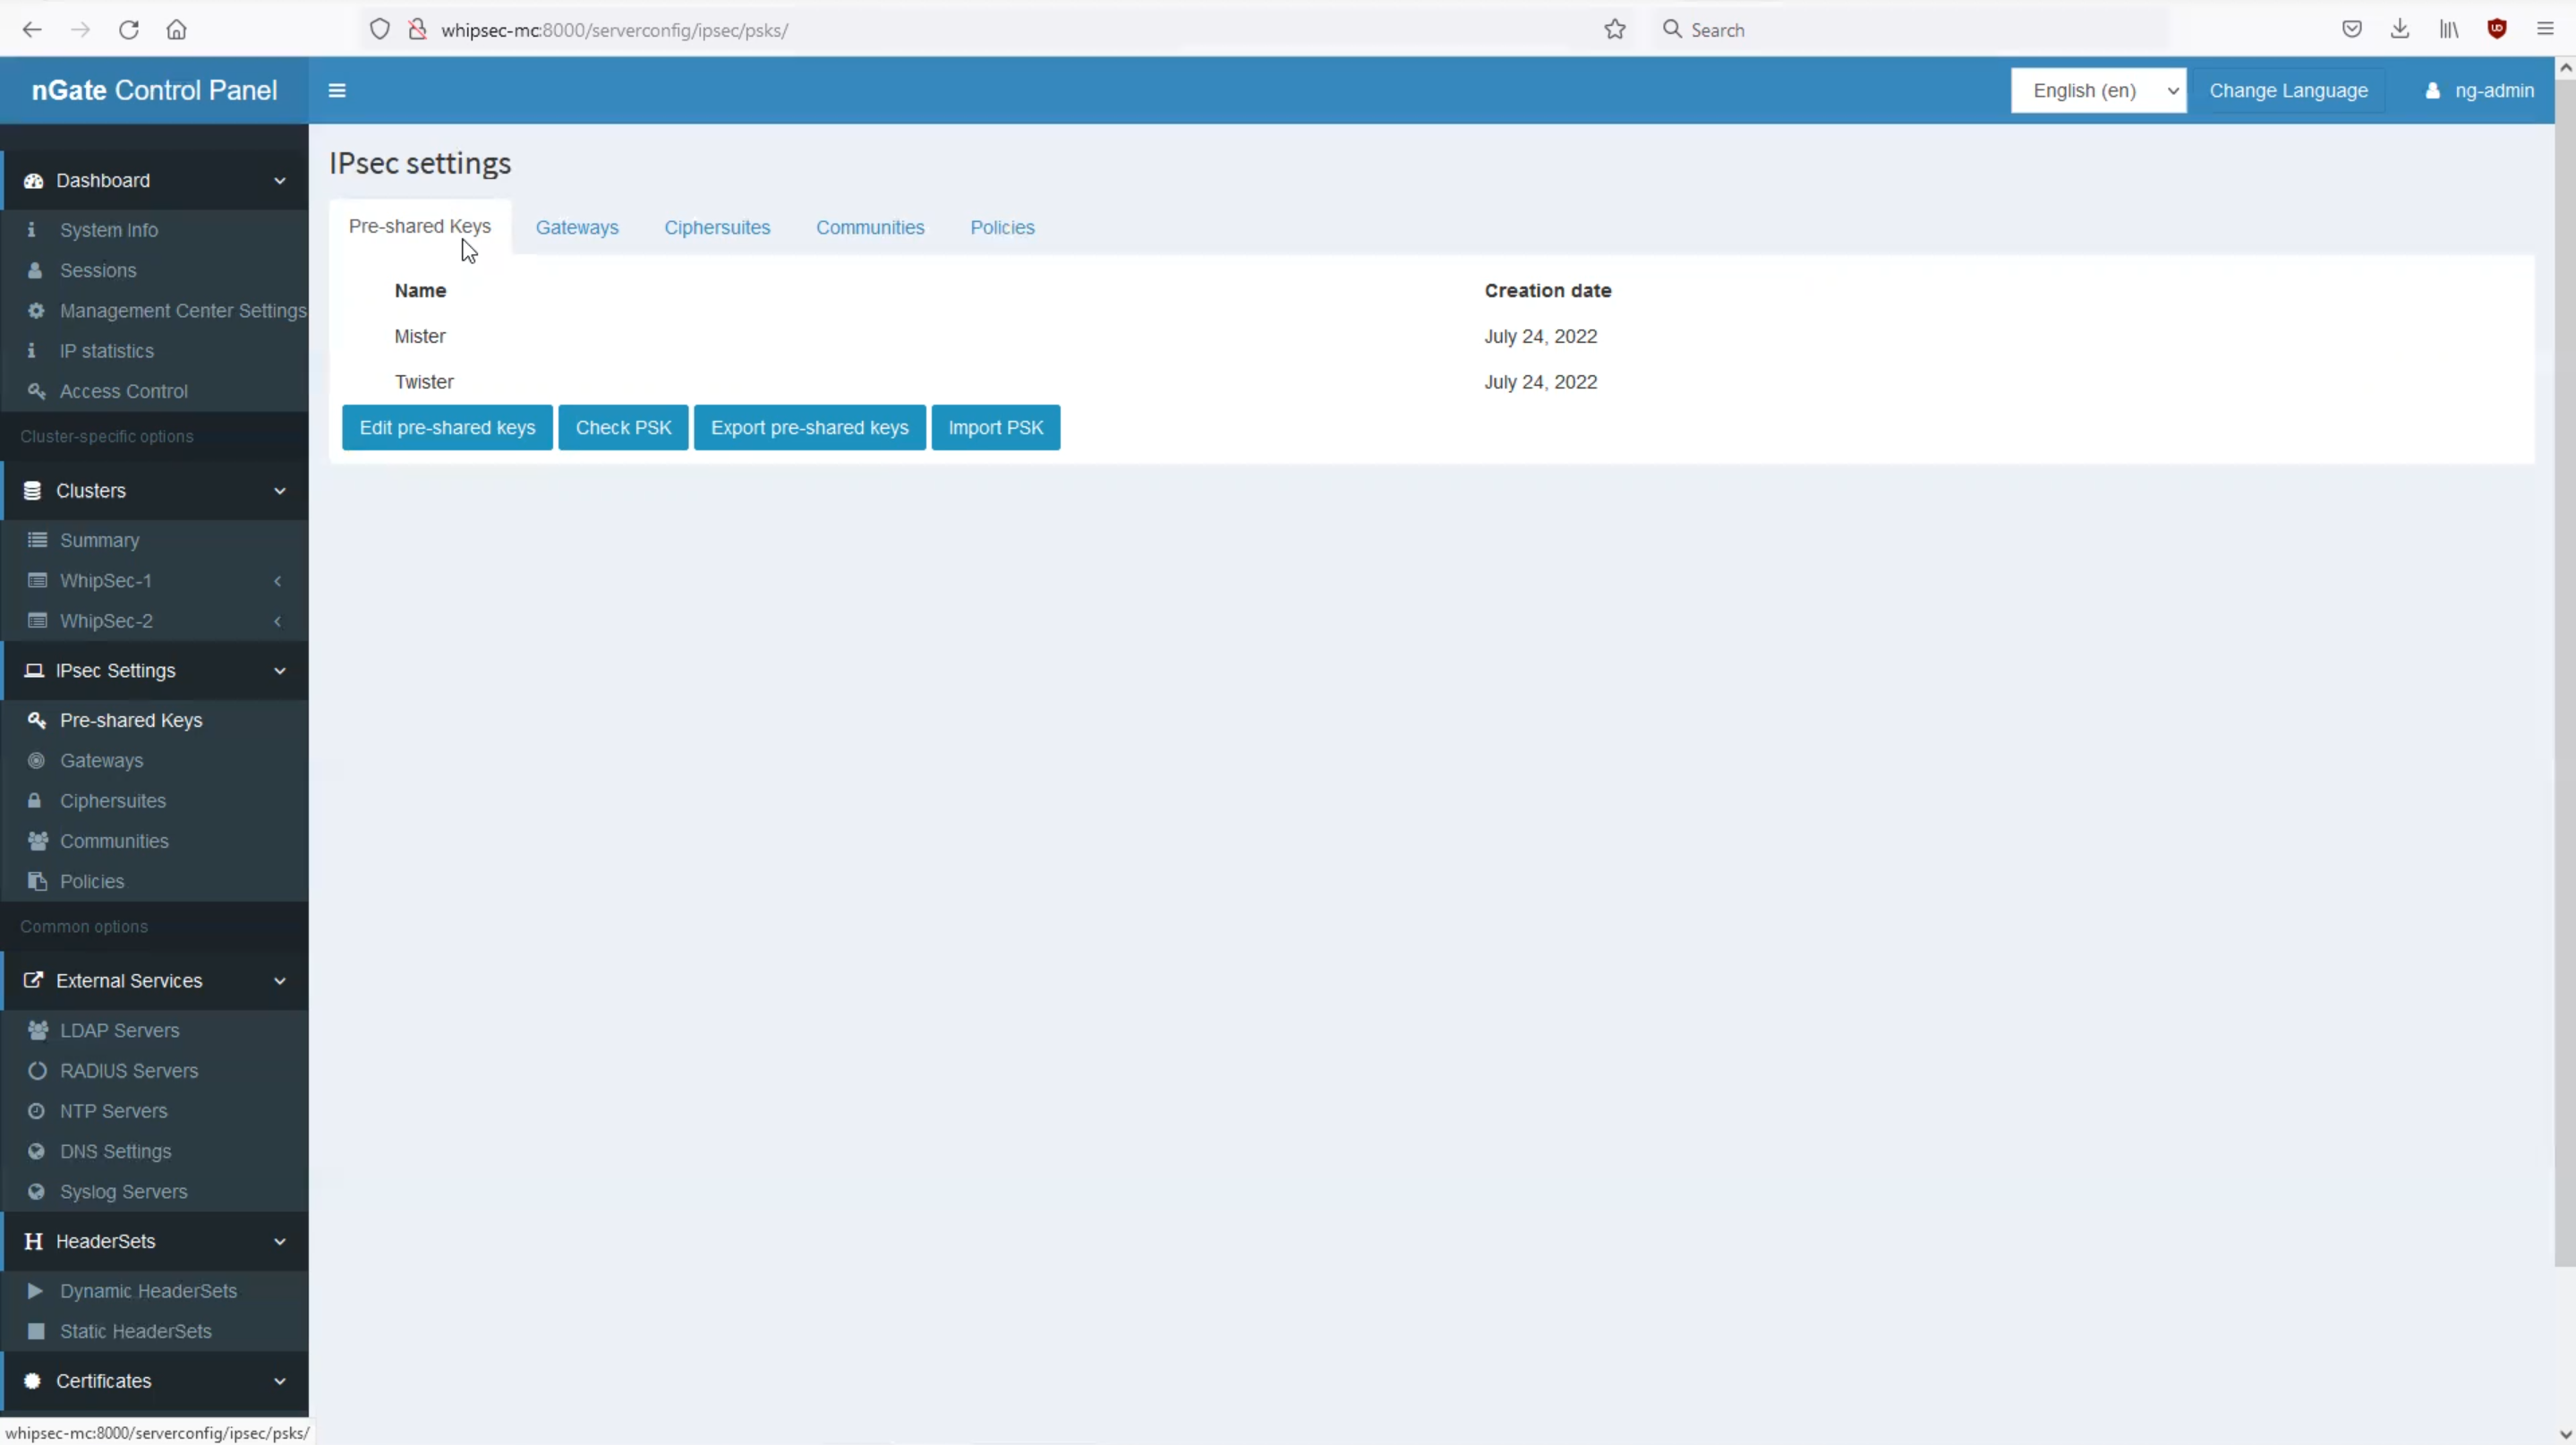Bookmark this page with star icon
Viewport: 2576px width, 1445px height.
(1614, 29)
